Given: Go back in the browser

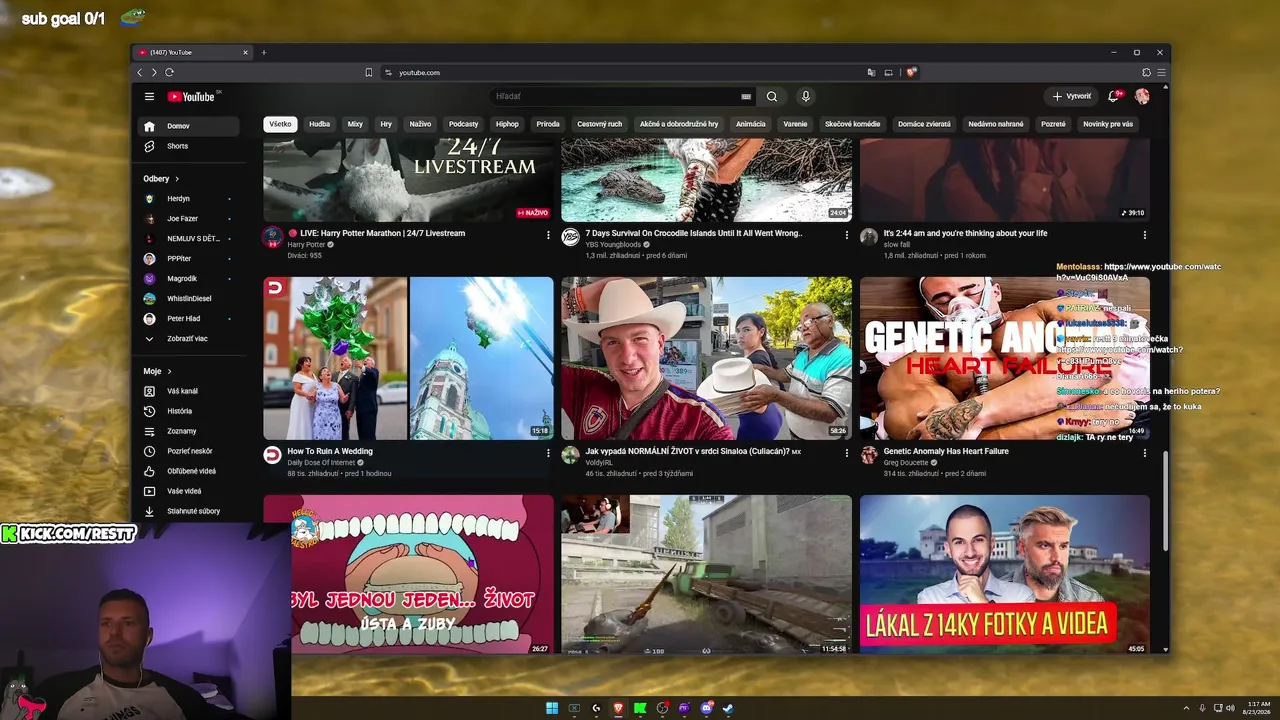Looking at the screenshot, I should pos(139,72).
